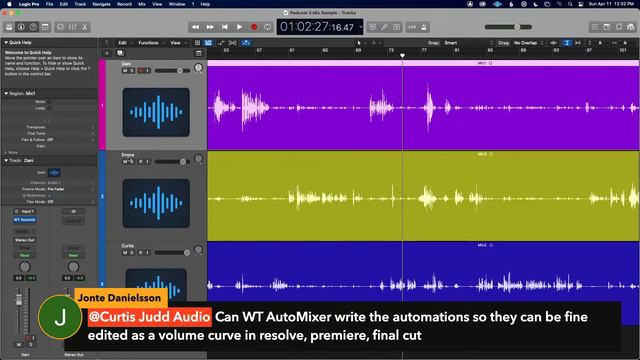Record-enable the Dani track
This screenshot has width=640, height=360.
coord(141,71)
